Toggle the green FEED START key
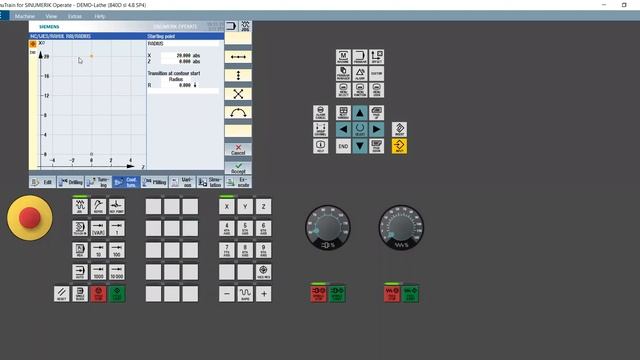This screenshot has width=640, height=360. pyautogui.click(x=410, y=294)
